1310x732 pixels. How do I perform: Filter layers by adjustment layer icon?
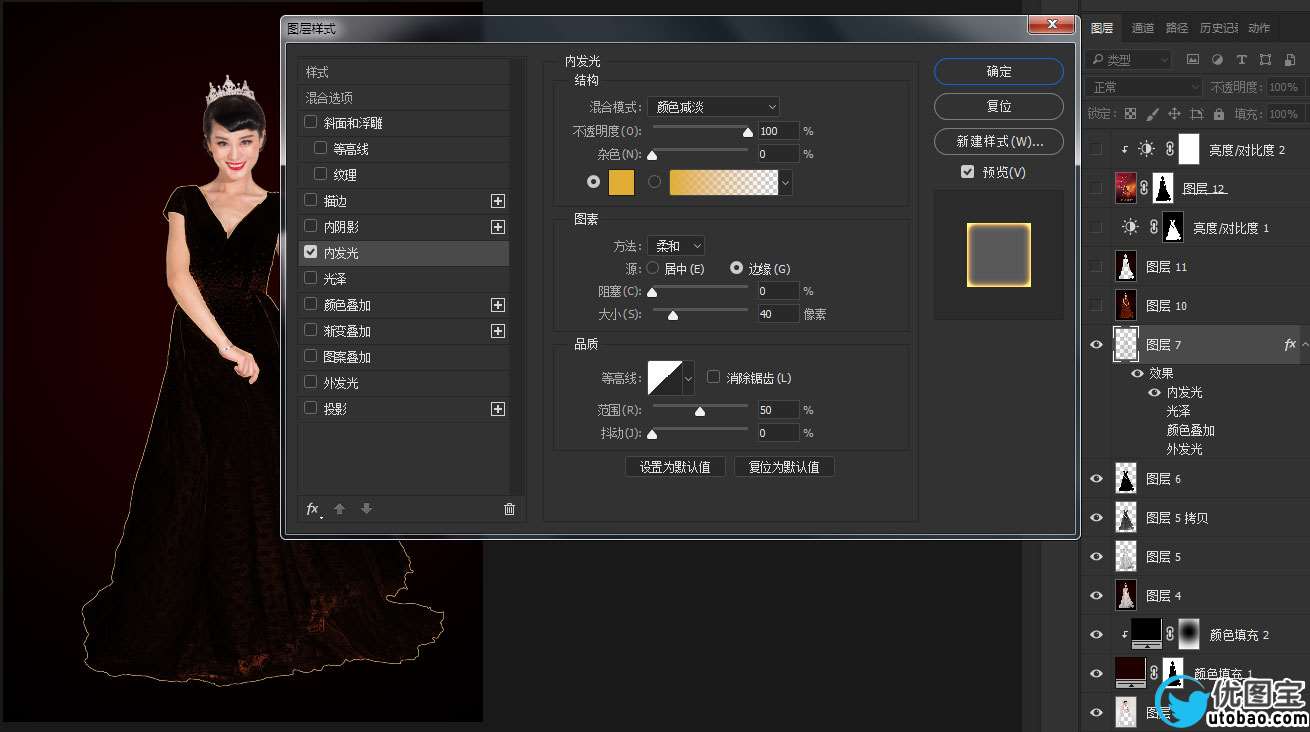1217,60
